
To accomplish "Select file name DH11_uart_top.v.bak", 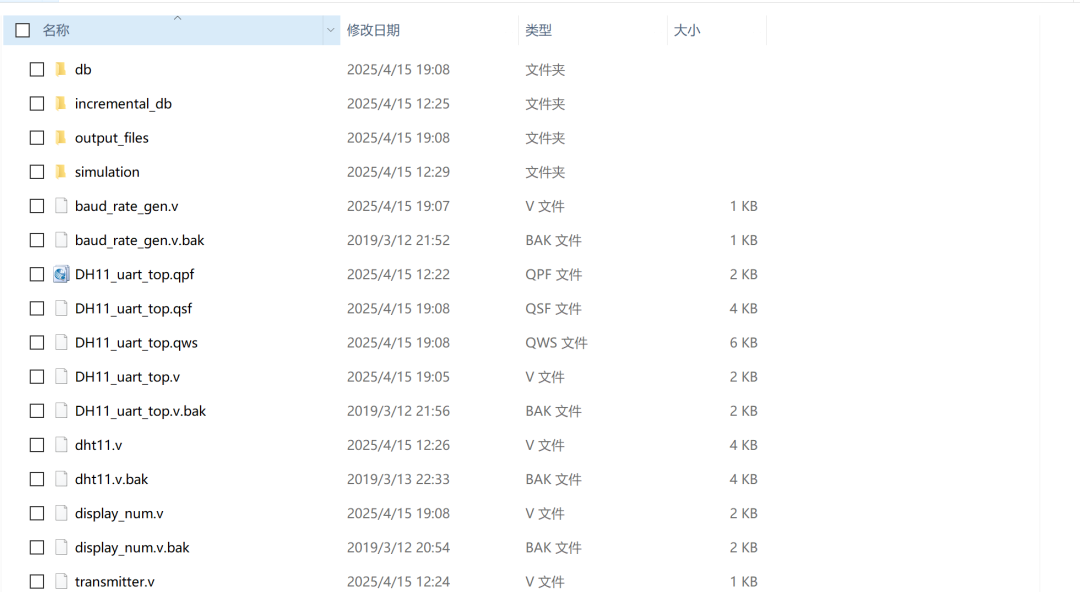I will click(x=140, y=411).
